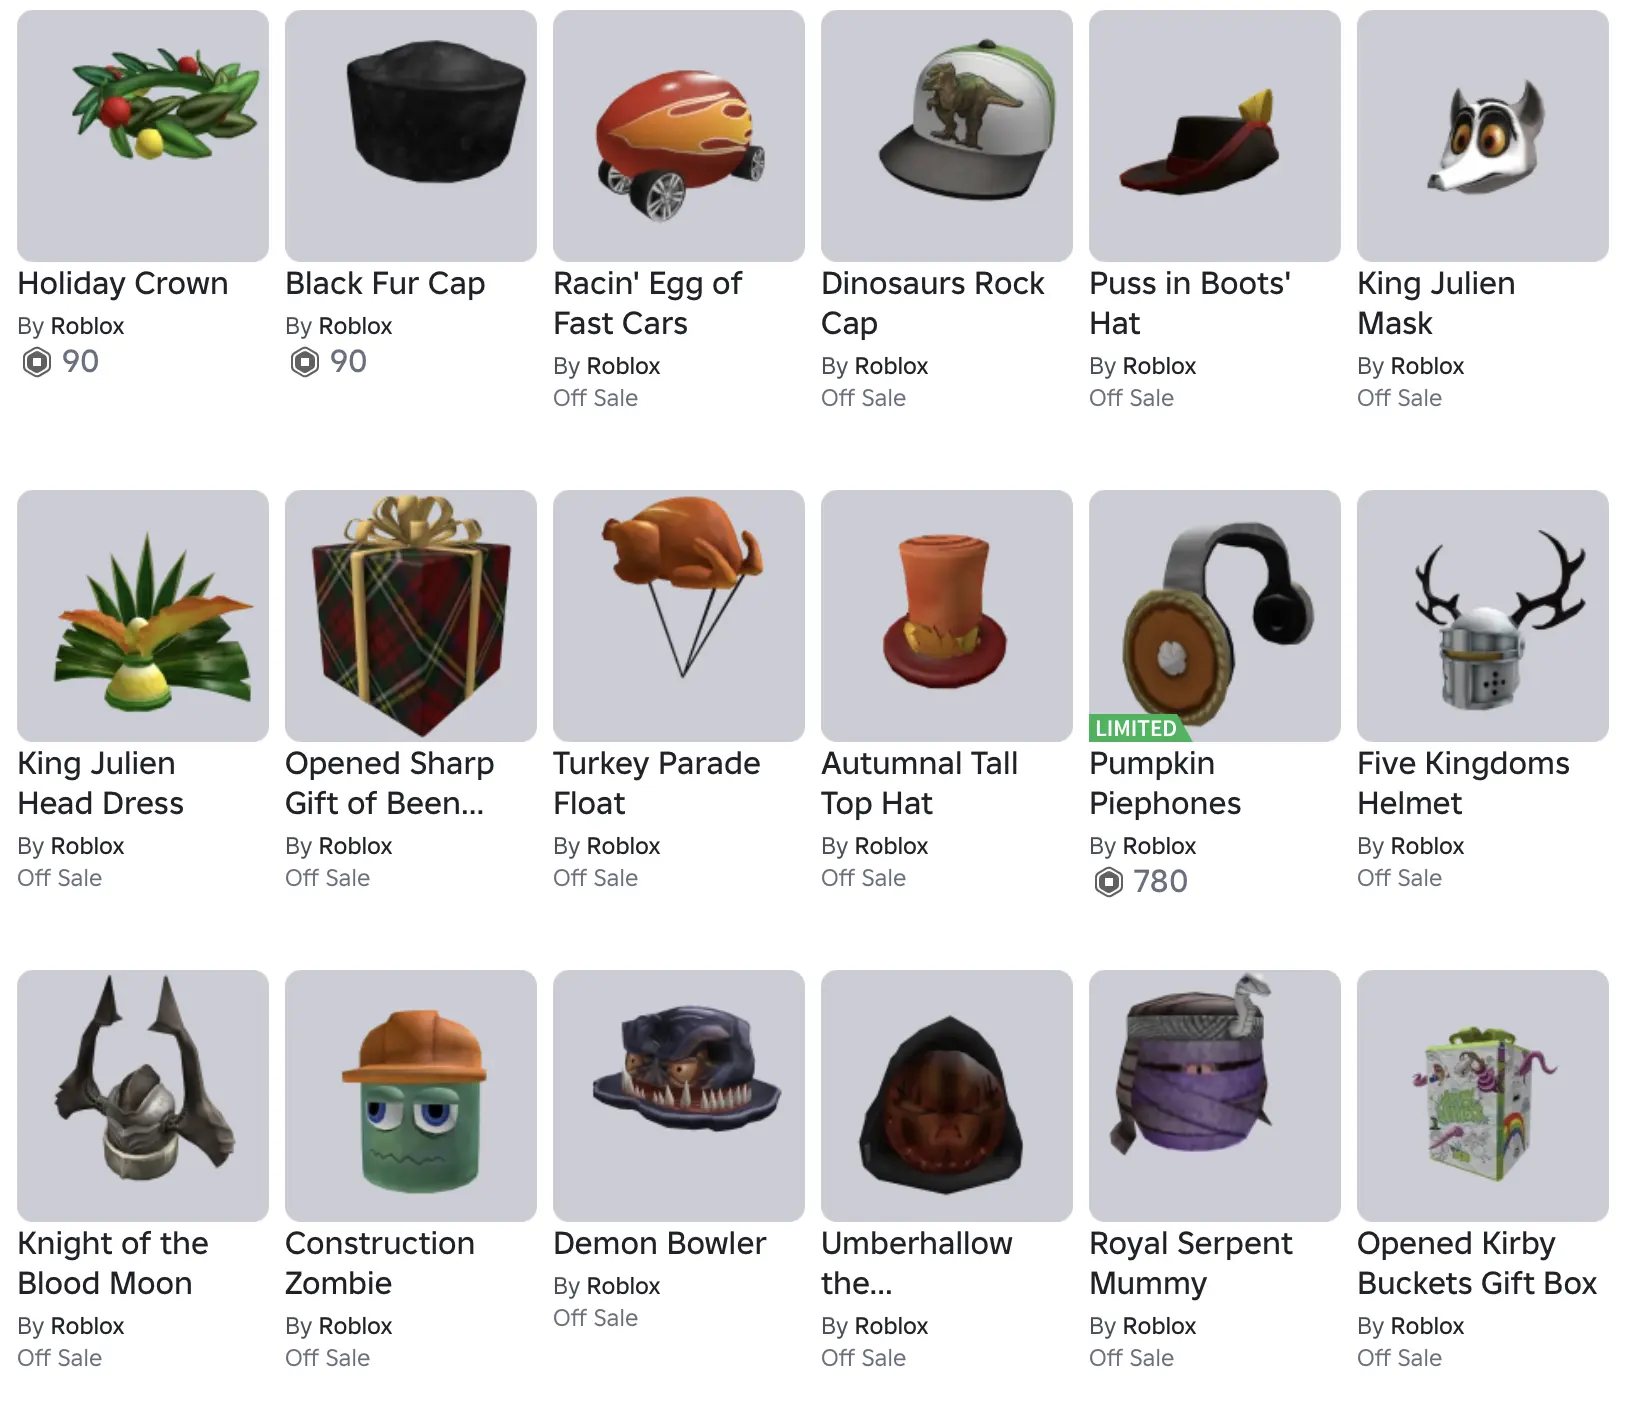Screen dimensions: 1644x1424
Task: Open the Opened Kirby Buckets Gift Box image
Action: tap(1483, 1096)
